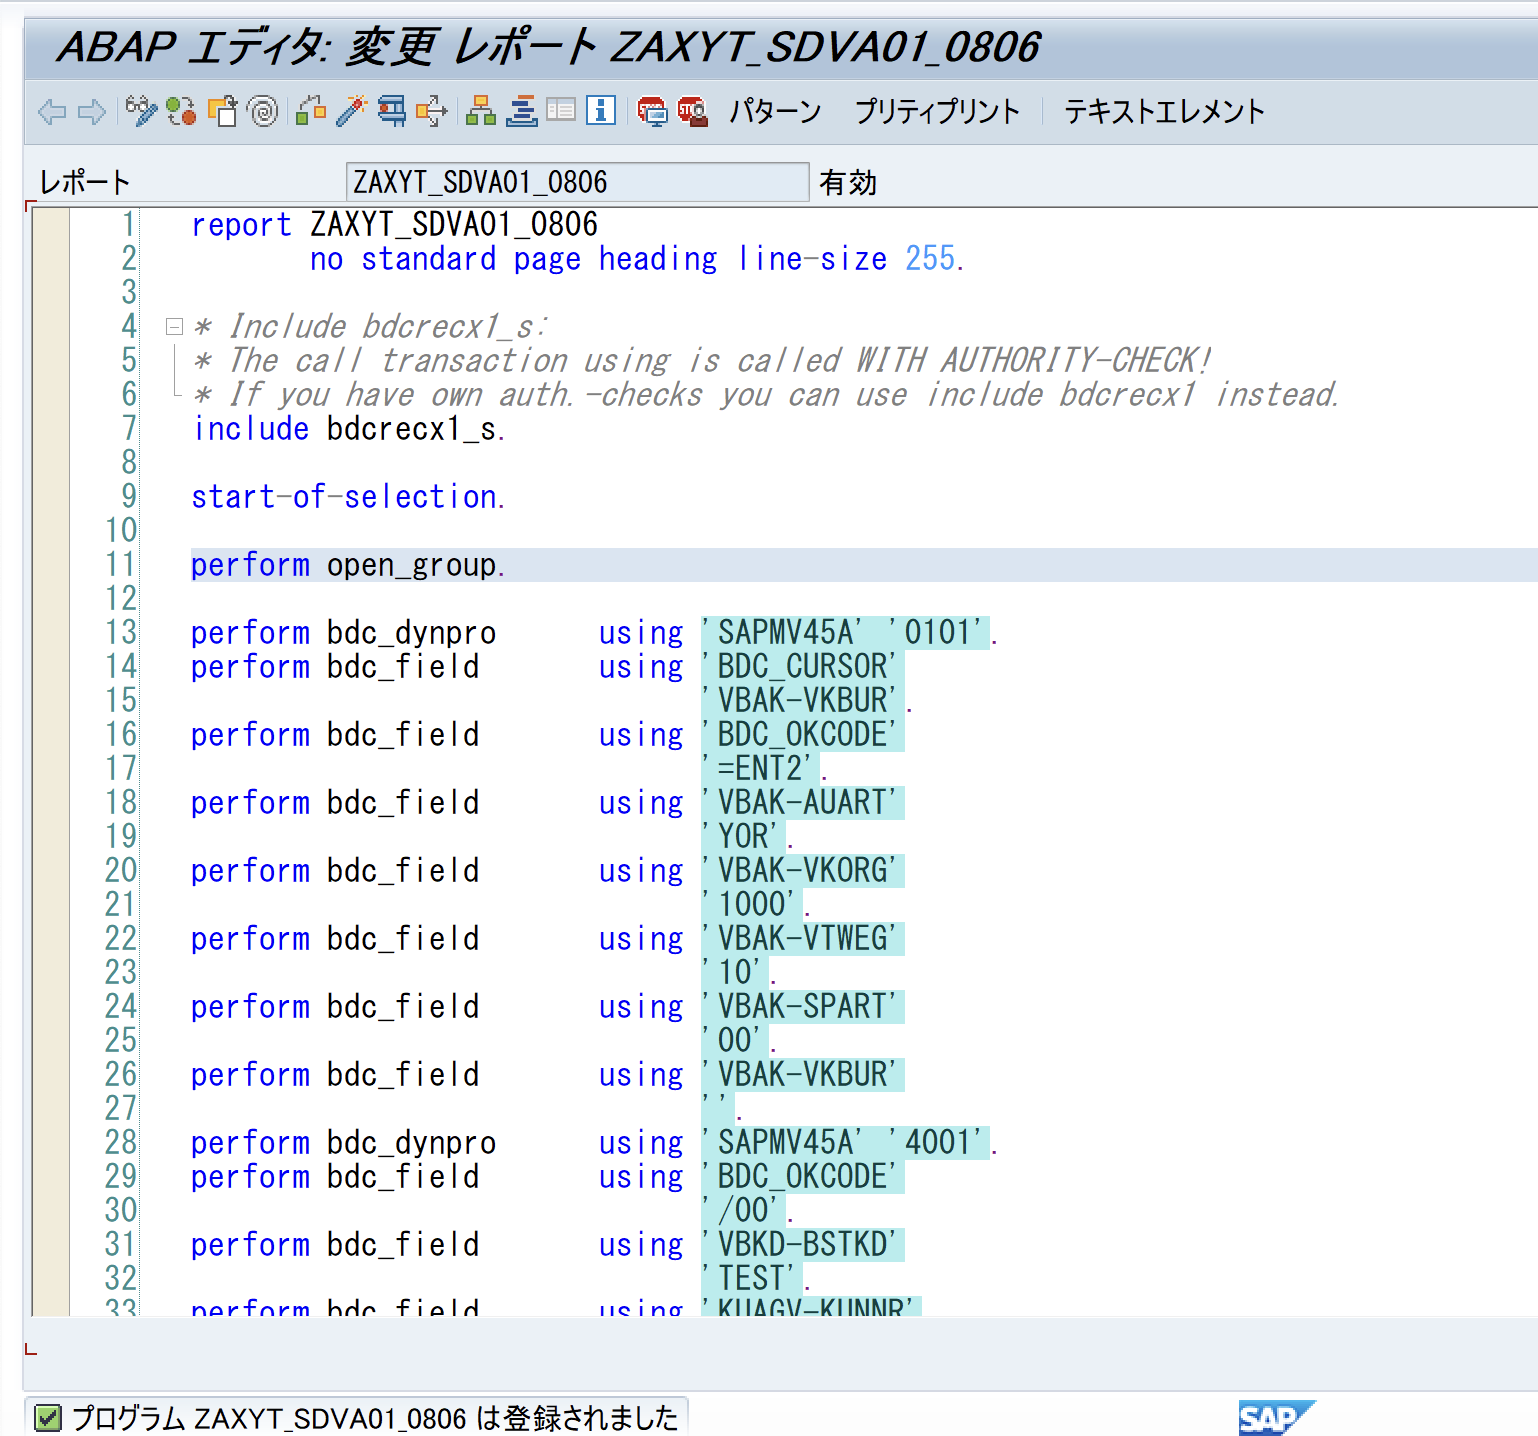Activate program with the magic wand icon

point(351,111)
